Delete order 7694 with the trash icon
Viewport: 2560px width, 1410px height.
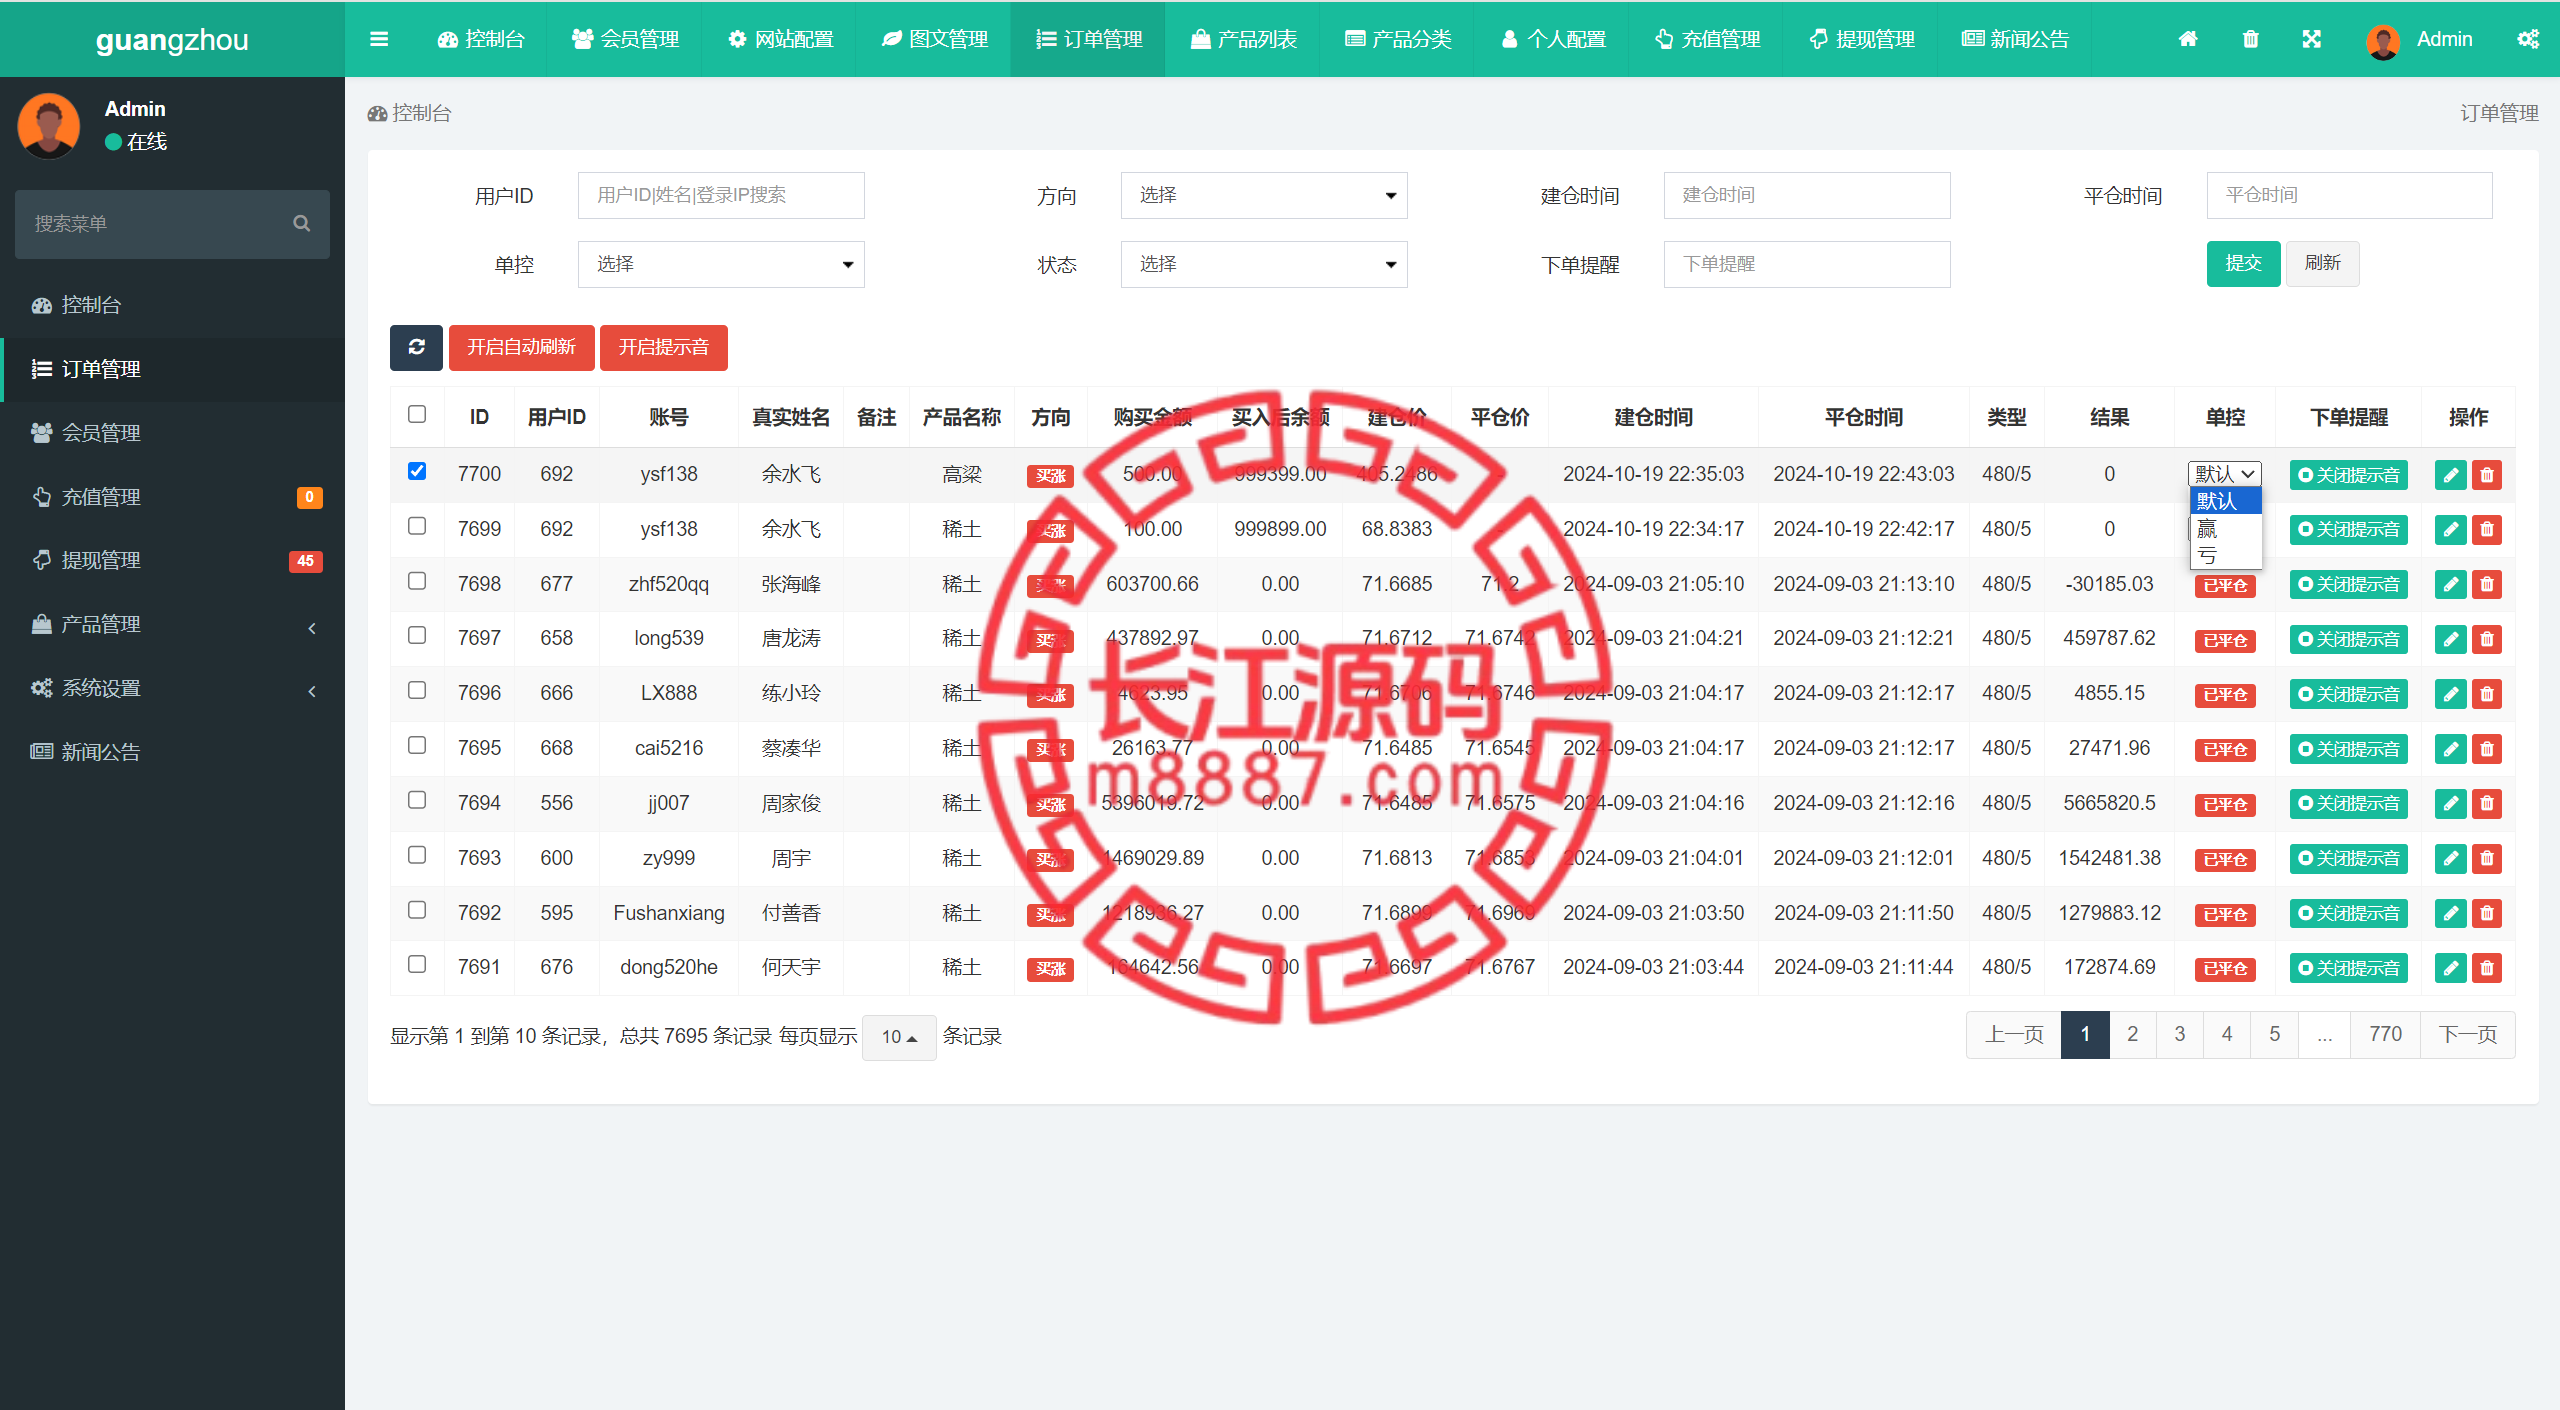coord(2486,803)
